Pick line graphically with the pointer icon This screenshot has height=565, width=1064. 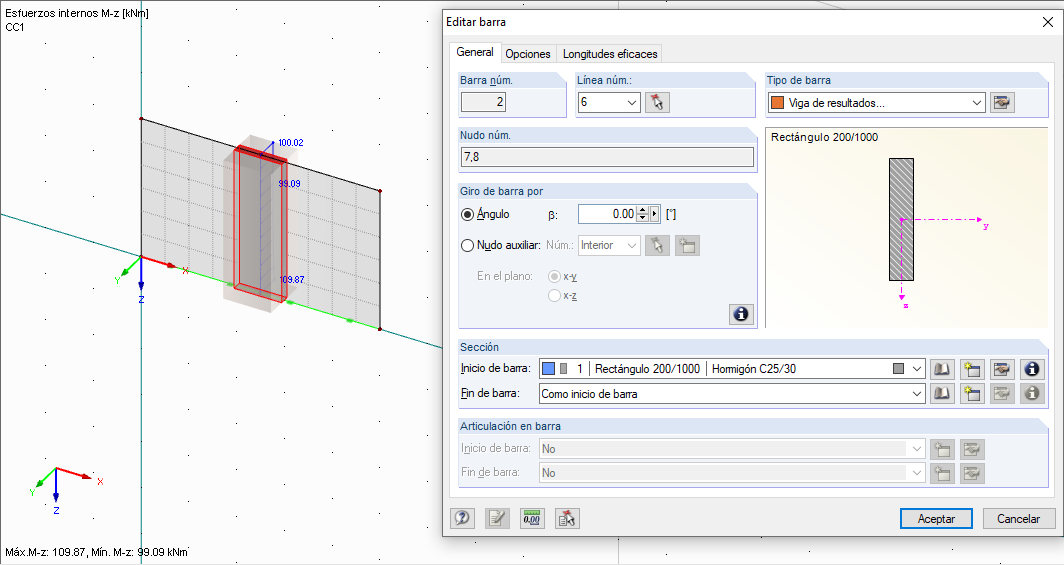point(656,102)
